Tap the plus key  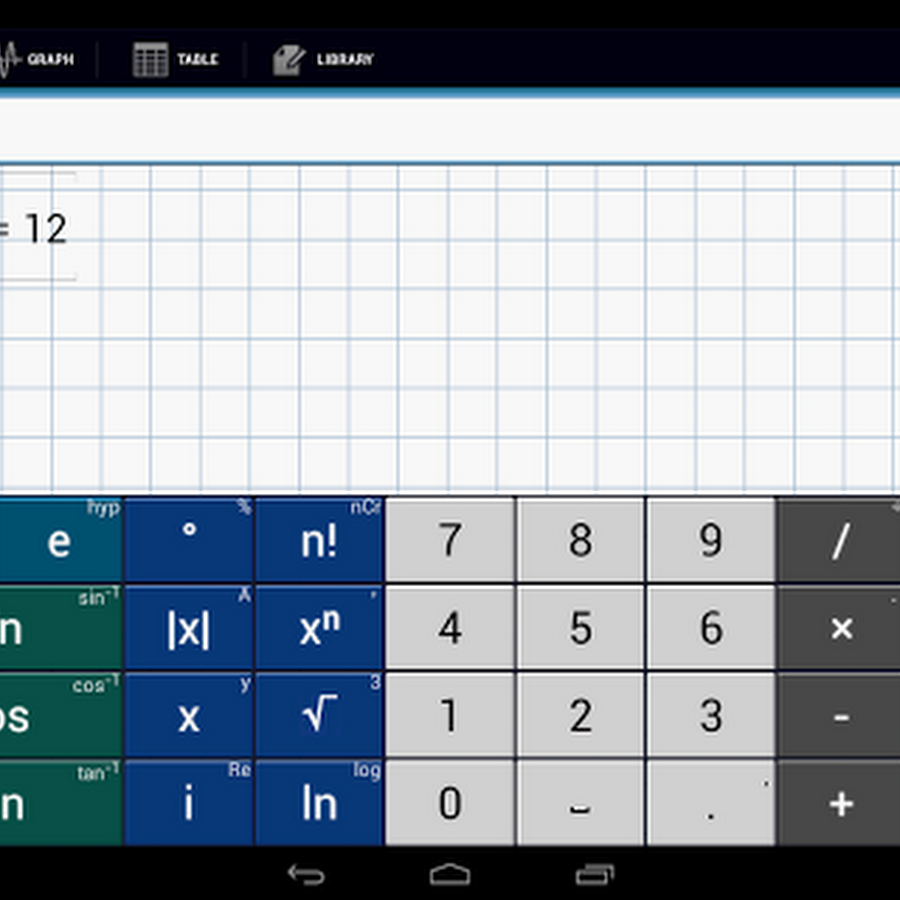pos(839,803)
